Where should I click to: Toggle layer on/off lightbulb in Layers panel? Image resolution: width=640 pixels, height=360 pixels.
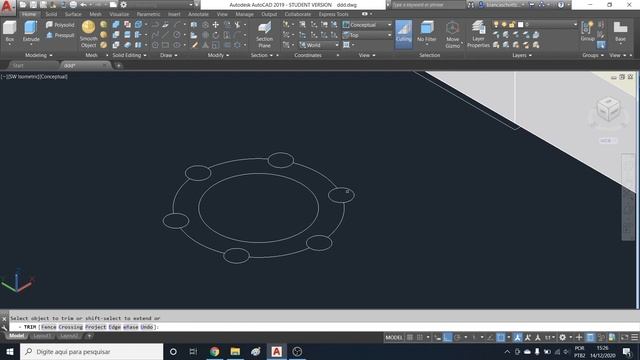pos(496,25)
